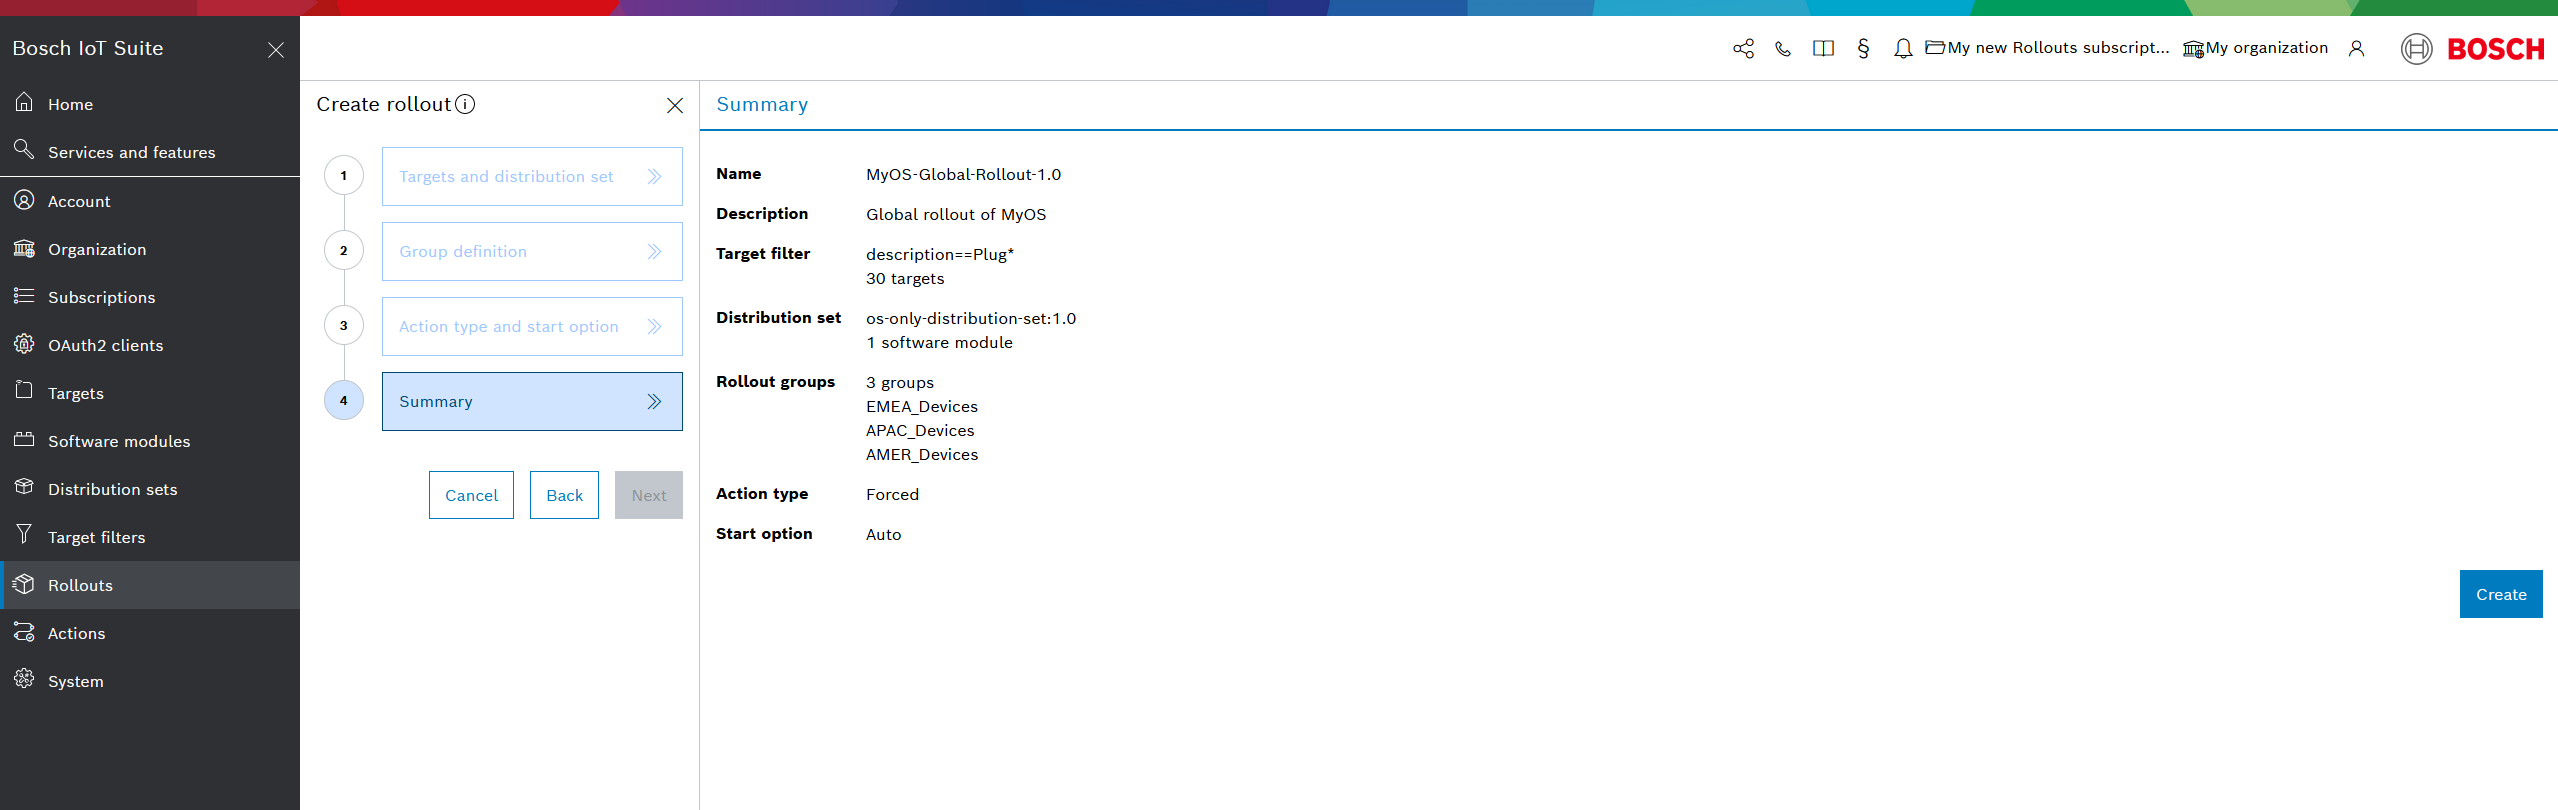Open the documentation book icon
The height and width of the screenshot is (810, 2558).
point(1823,49)
